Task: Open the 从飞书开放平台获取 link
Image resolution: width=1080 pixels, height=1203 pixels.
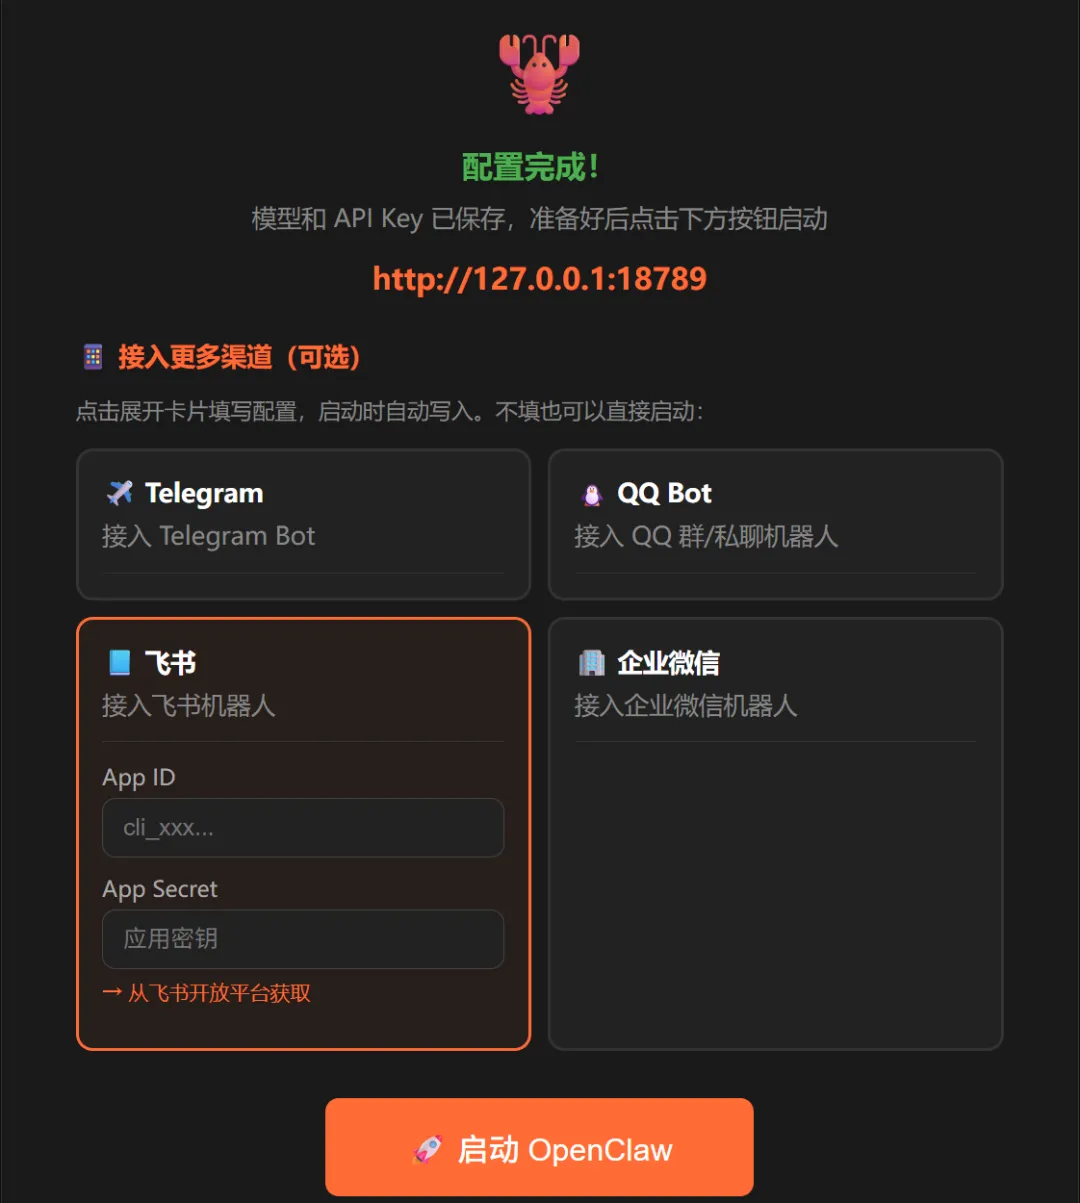Action: [x=207, y=993]
